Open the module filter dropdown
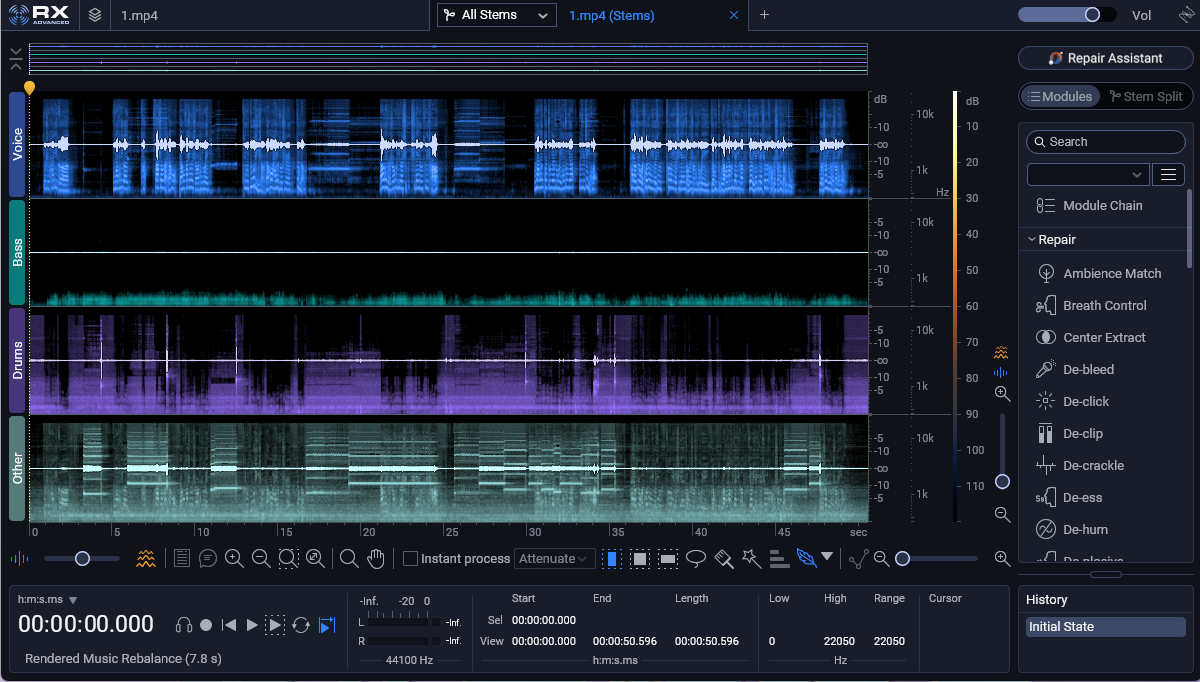This screenshot has height=682, width=1200. click(1088, 174)
